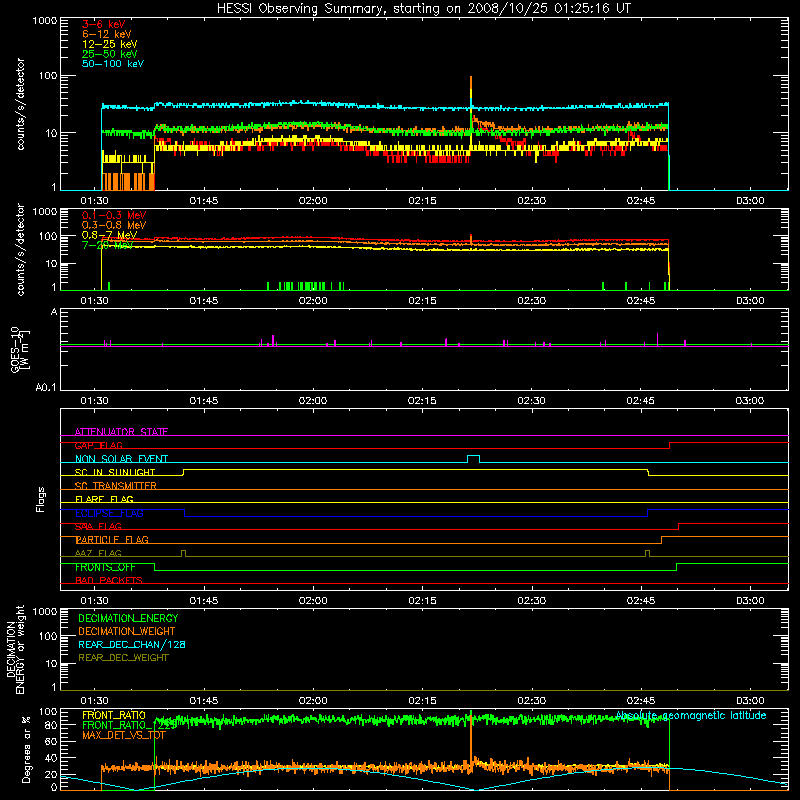Click the red BAD_PACKETS flag label

109,581
